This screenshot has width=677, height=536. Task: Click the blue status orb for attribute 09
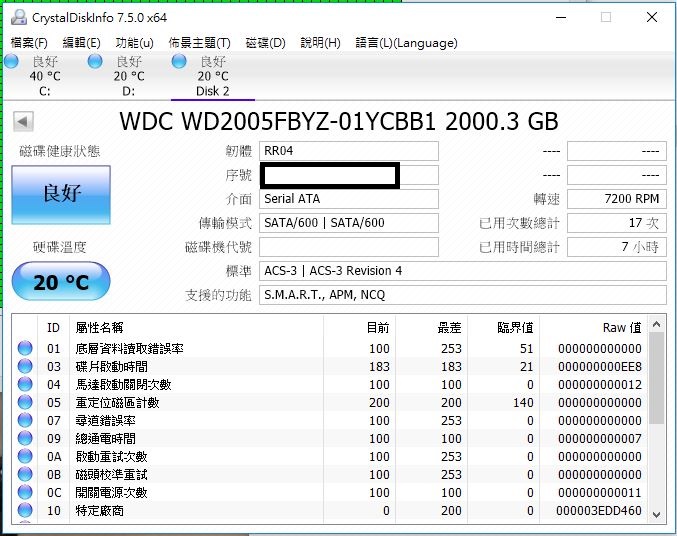coord(25,438)
